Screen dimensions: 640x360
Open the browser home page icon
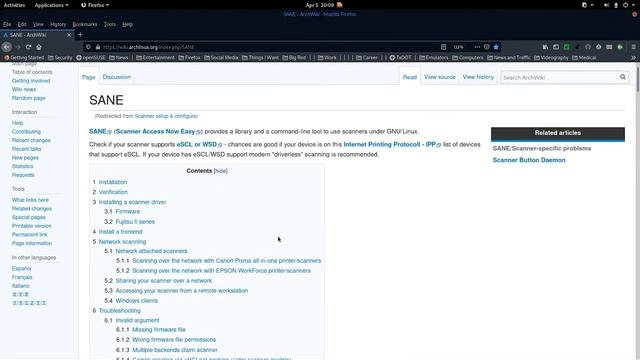point(39,47)
